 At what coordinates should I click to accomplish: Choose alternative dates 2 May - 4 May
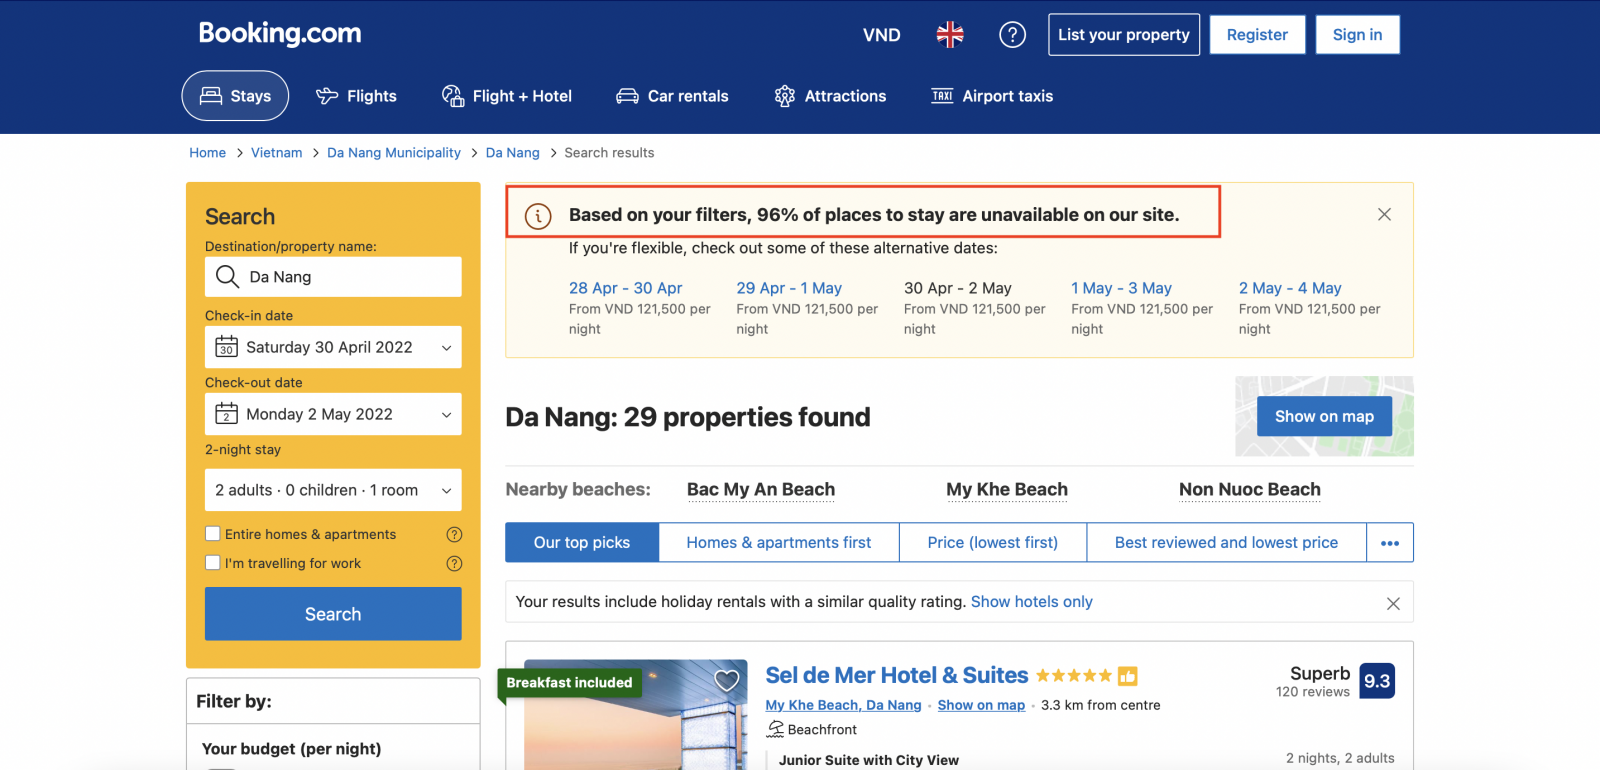coord(1290,288)
